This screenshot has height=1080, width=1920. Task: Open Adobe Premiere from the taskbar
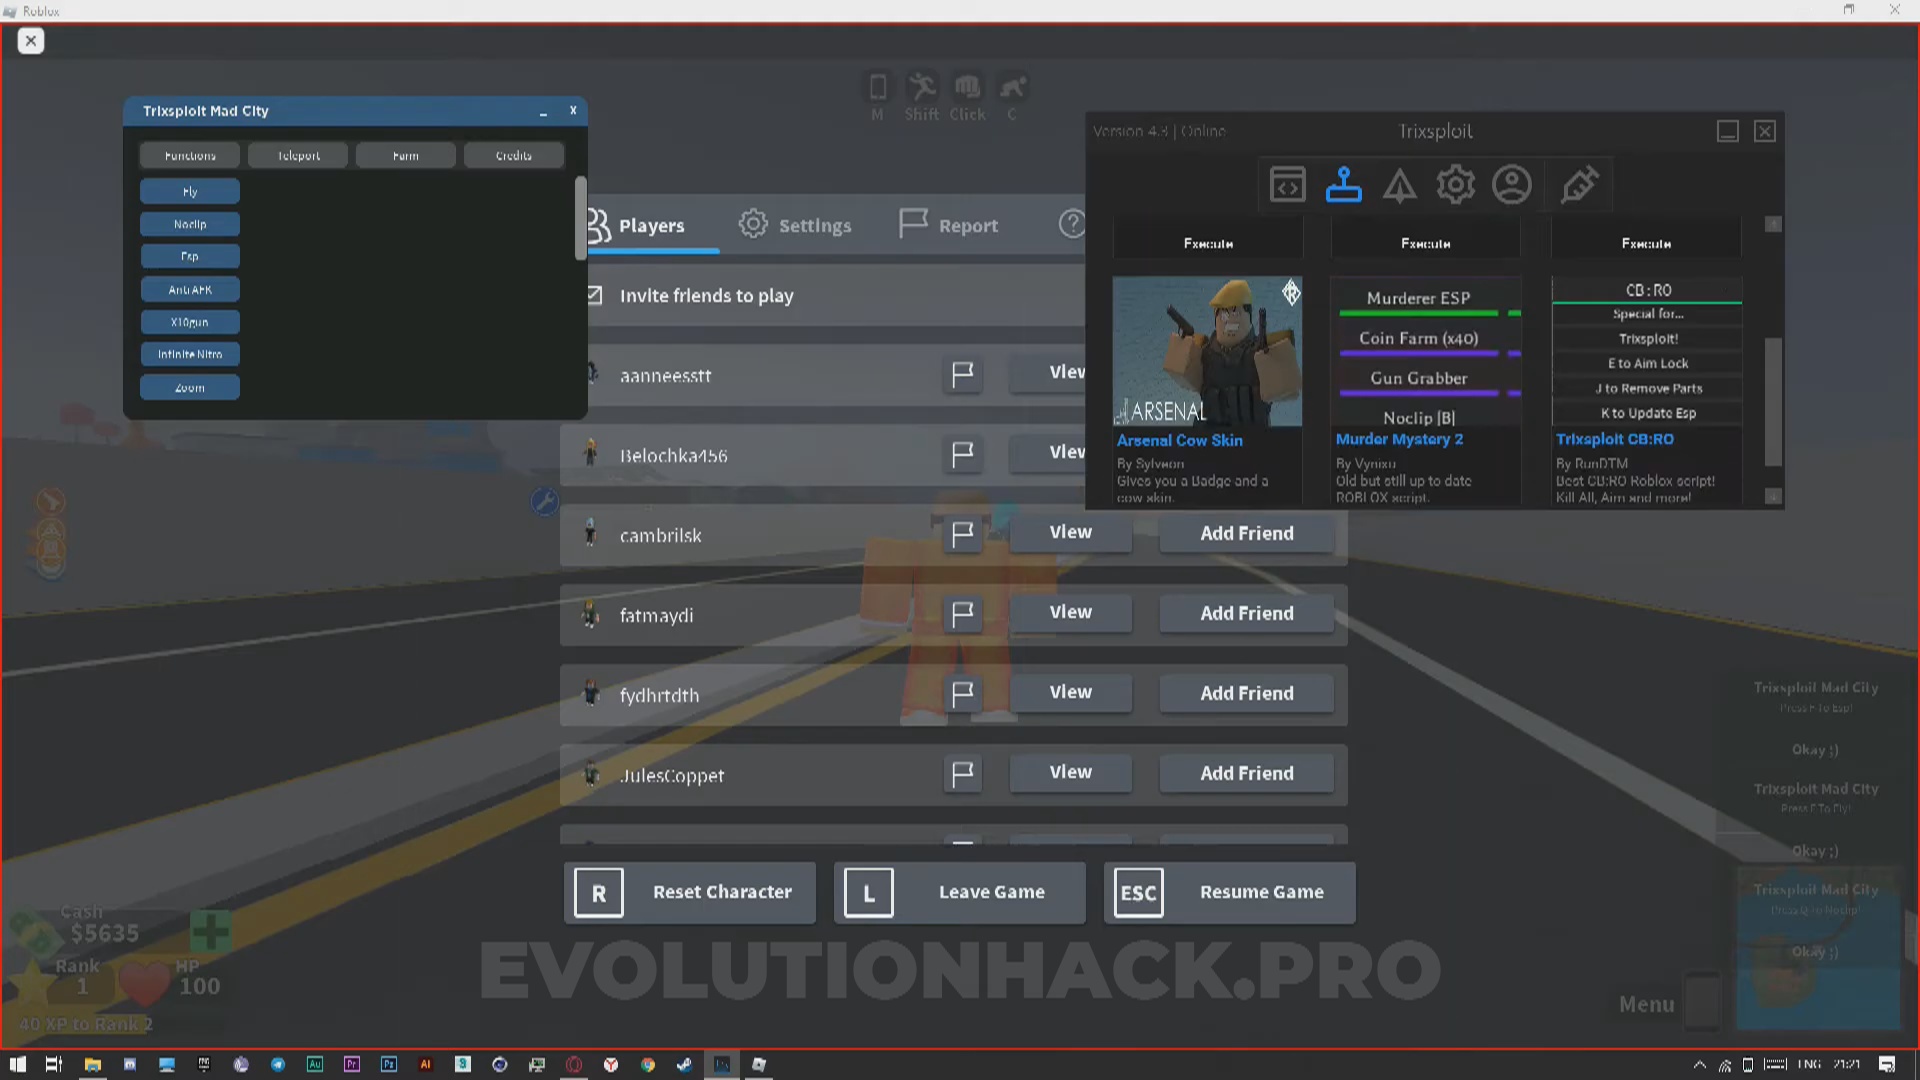pyautogui.click(x=351, y=1064)
